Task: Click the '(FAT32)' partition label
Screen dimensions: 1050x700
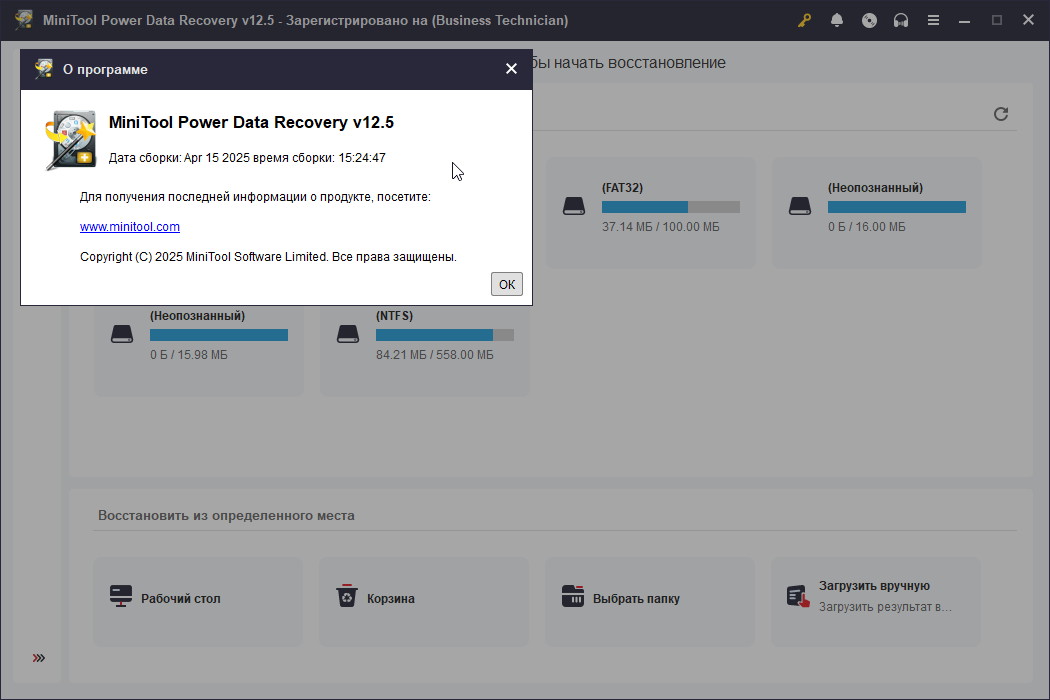Action: click(x=622, y=188)
